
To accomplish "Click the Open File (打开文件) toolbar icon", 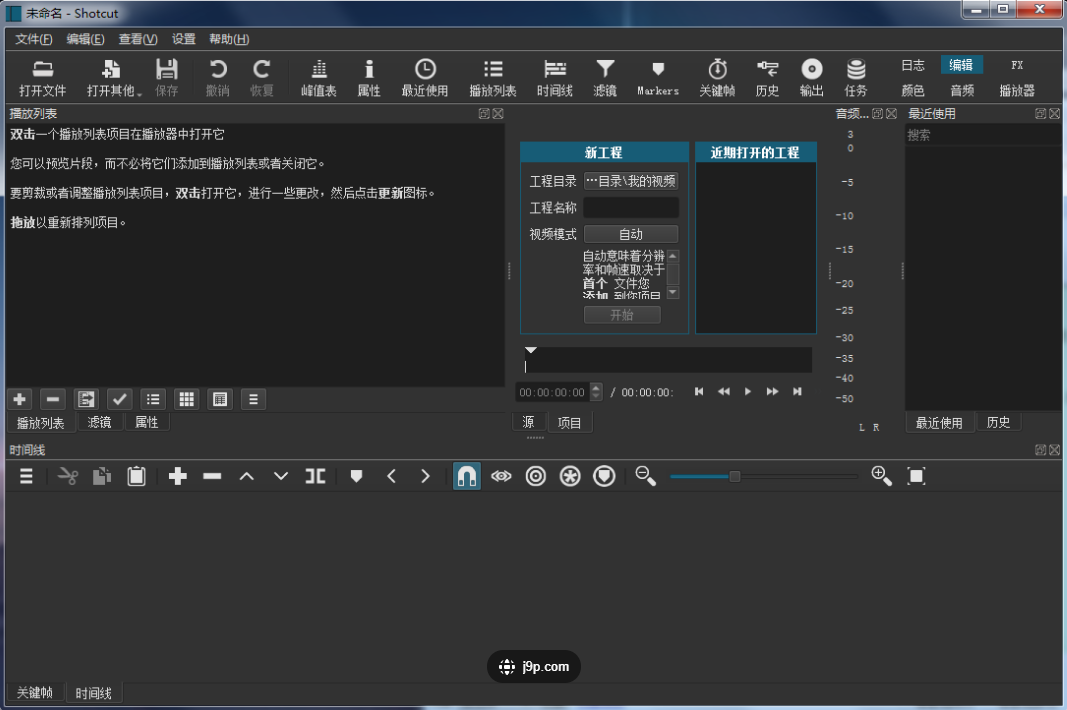I will (x=42, y=78).
